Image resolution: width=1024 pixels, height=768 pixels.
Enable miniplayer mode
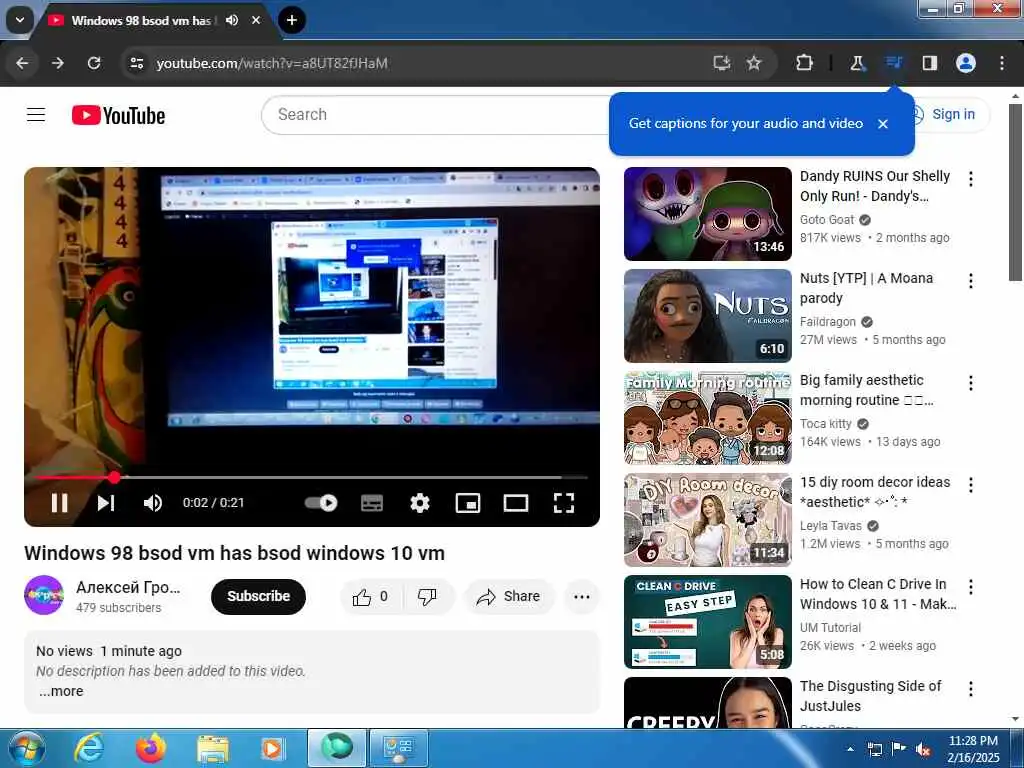(x=468, y=503)
